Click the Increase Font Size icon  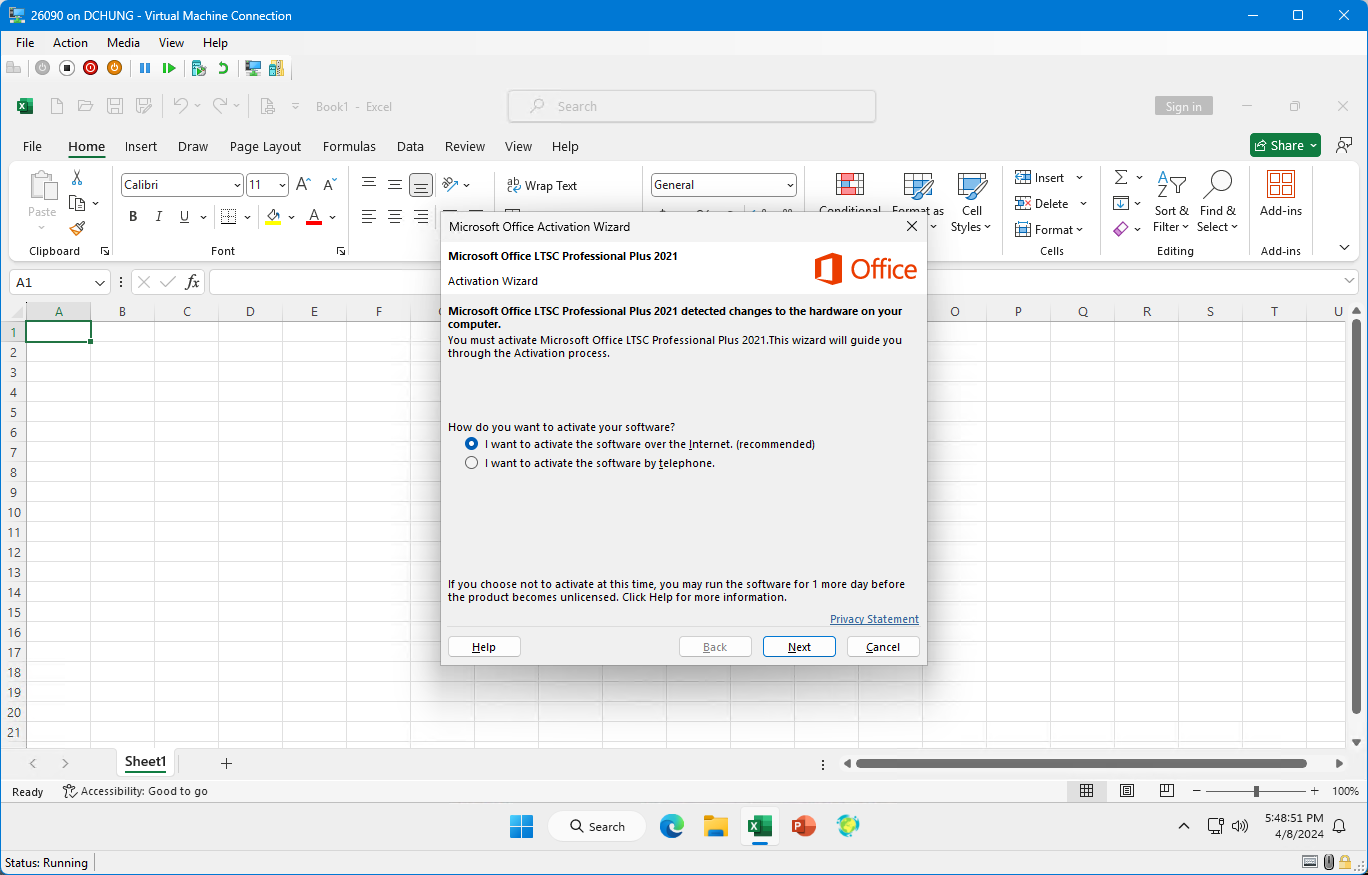click(x=304, y=184)
